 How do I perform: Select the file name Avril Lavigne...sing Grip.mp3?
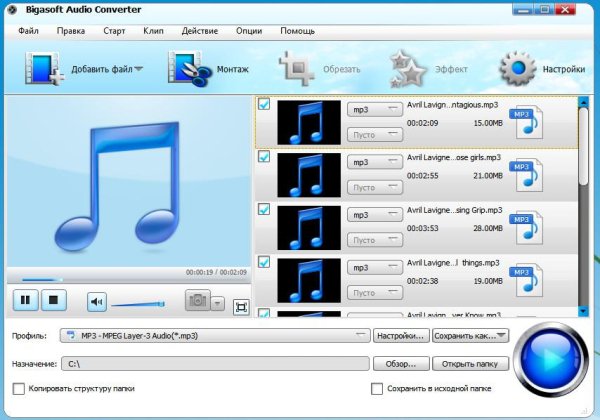[455, 210]
